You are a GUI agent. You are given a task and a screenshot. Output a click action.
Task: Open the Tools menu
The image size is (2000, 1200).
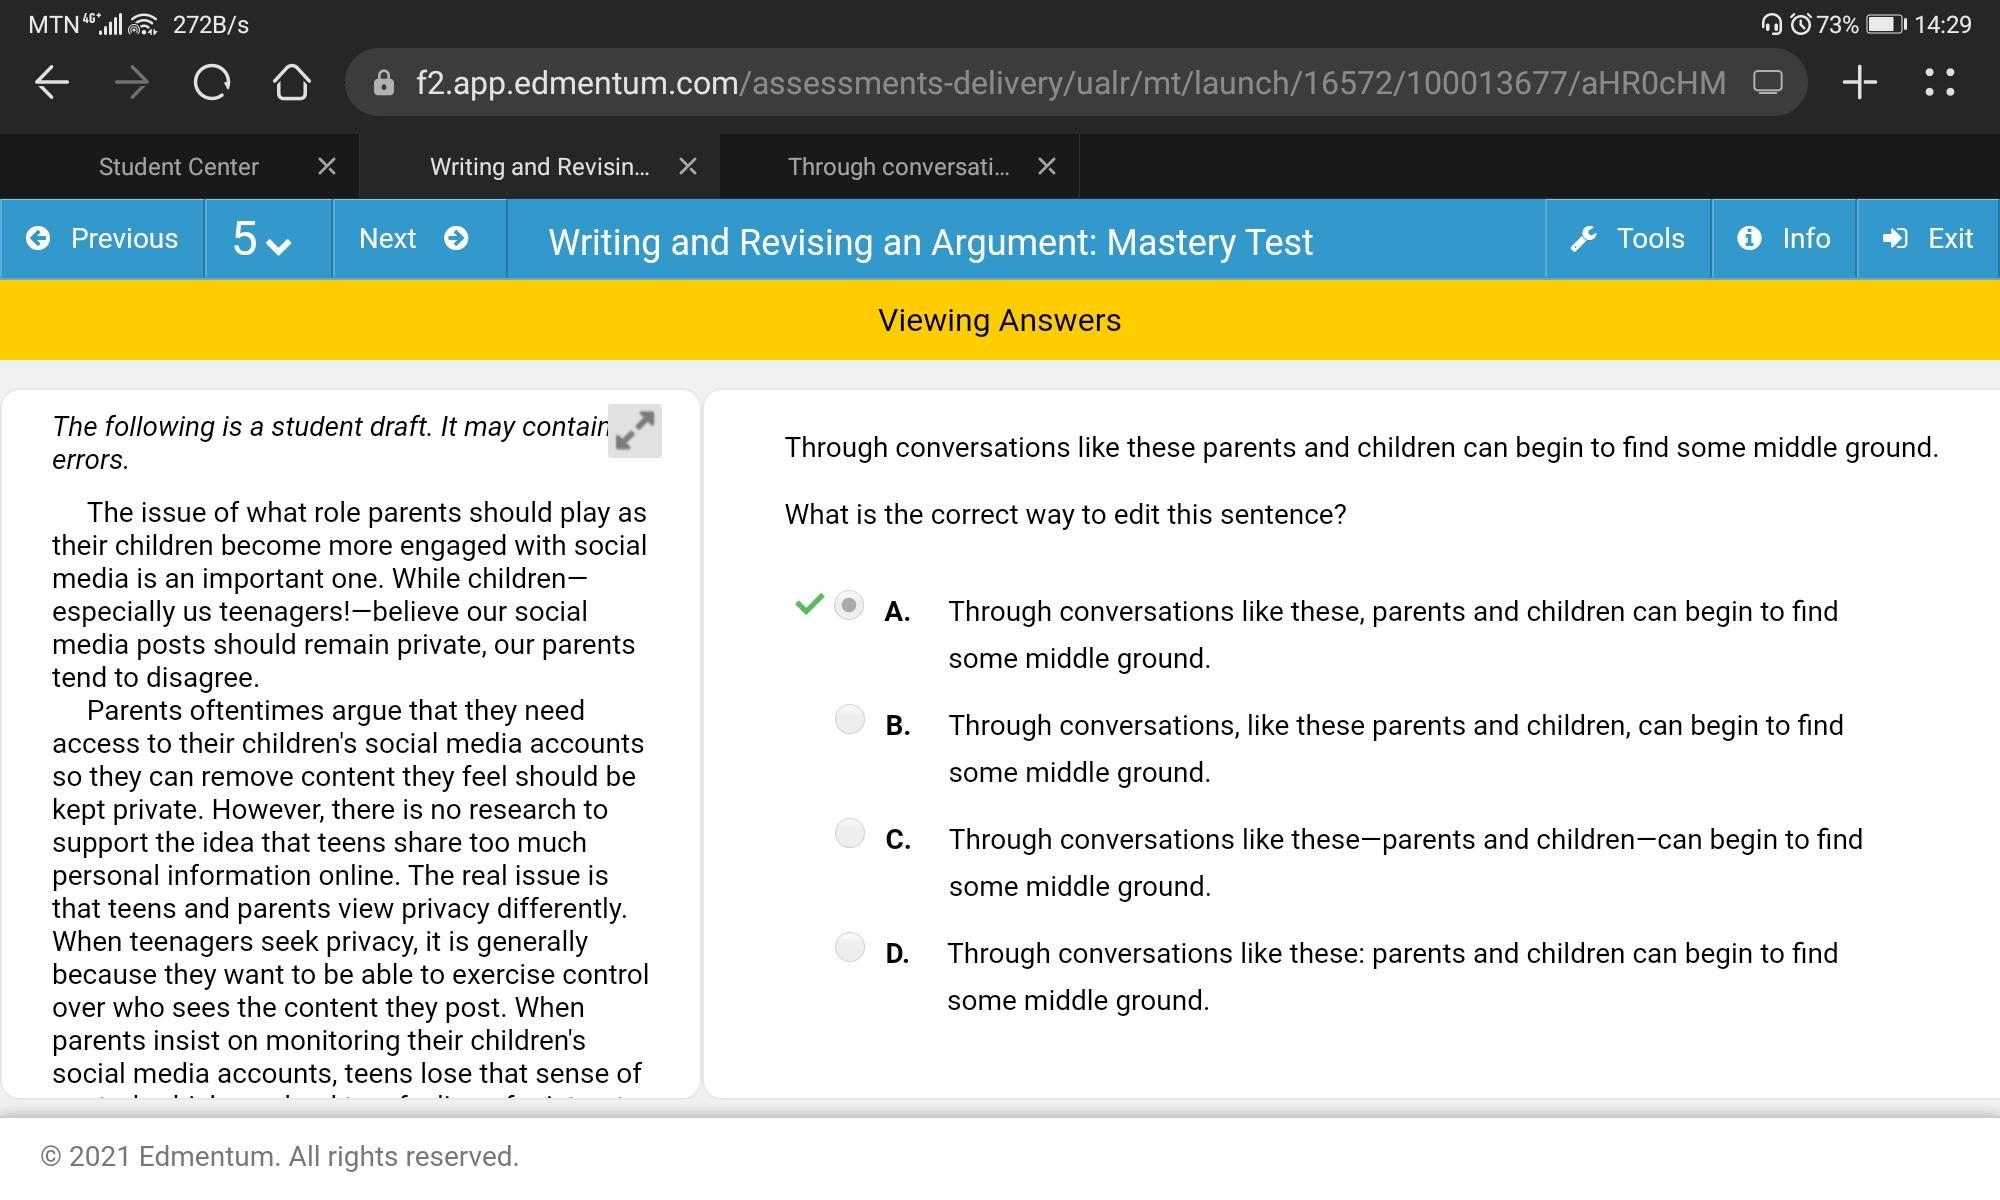pos(1628,239)
